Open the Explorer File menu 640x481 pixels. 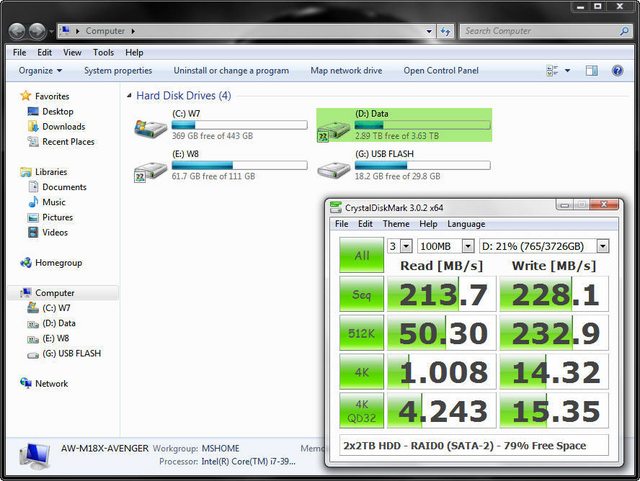pyautogui.click(x=19, y=52)
